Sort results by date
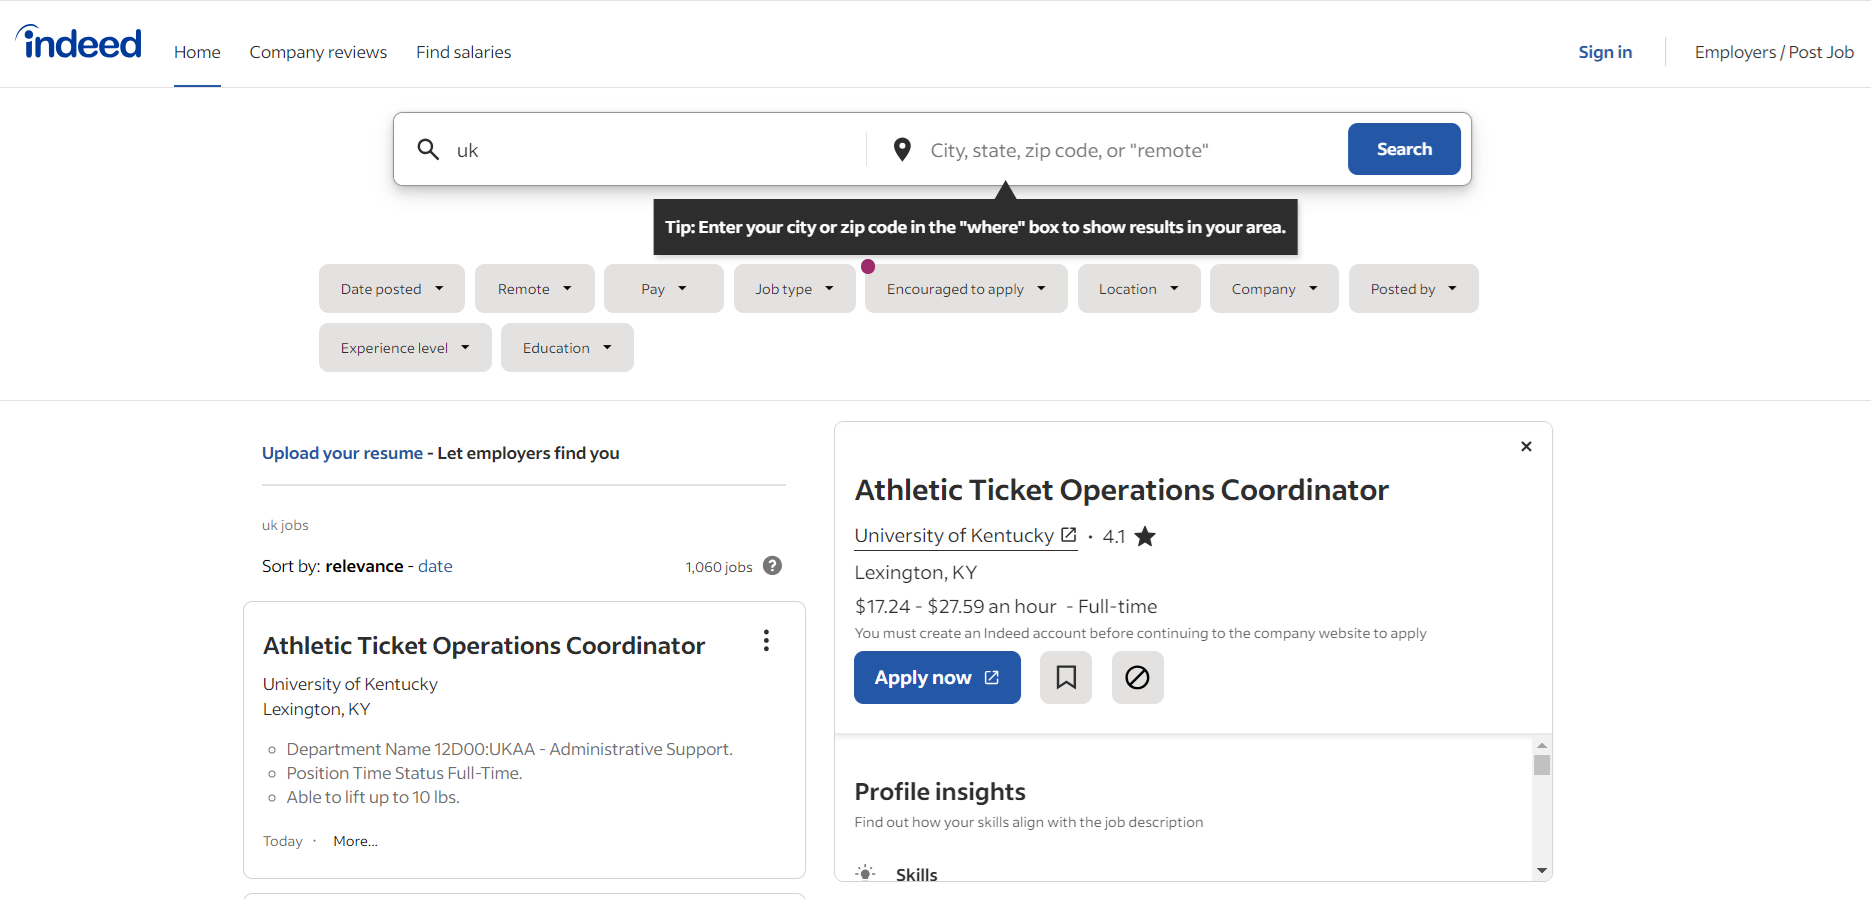 click(x=435, y=566)
